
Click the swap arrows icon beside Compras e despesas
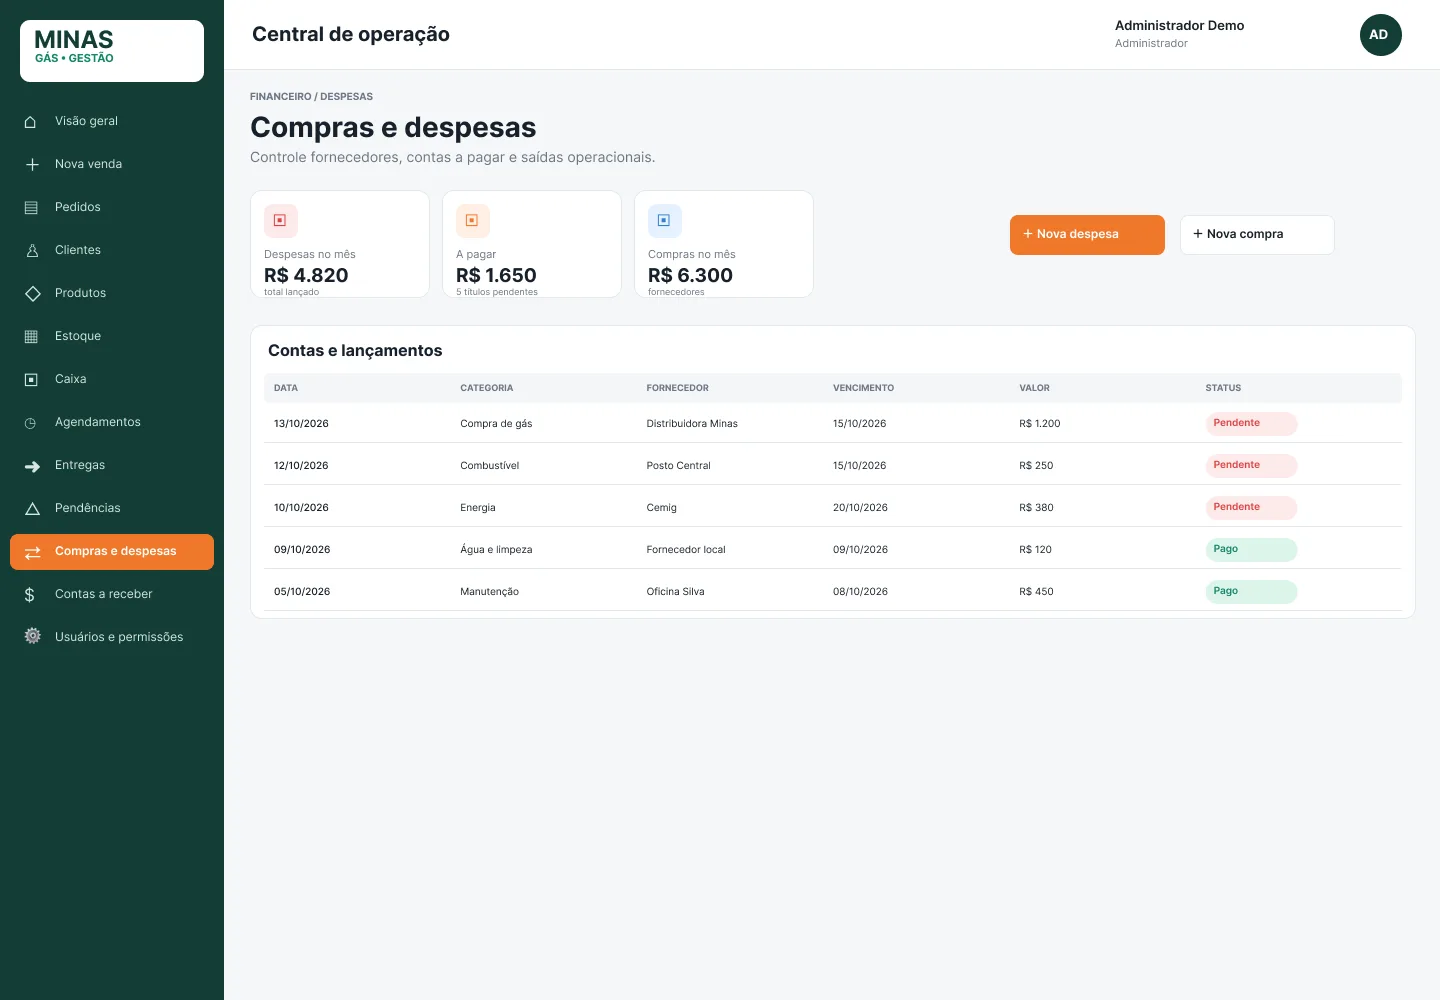(32, 552)
